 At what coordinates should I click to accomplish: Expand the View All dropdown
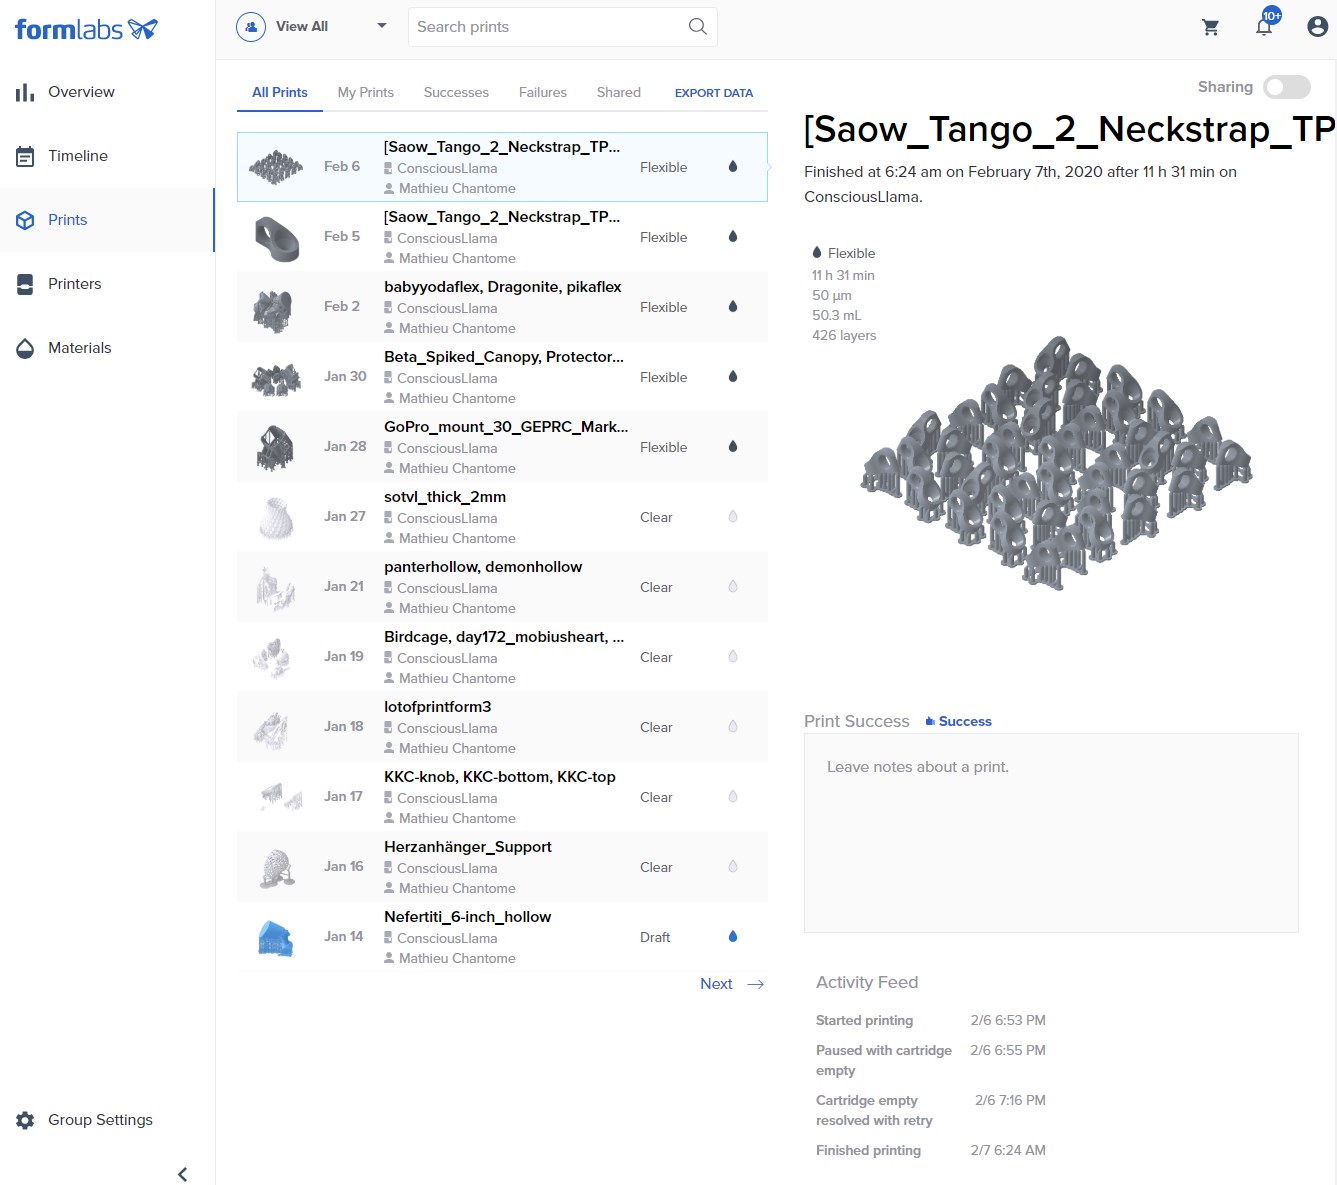click(x=381, y=26)
